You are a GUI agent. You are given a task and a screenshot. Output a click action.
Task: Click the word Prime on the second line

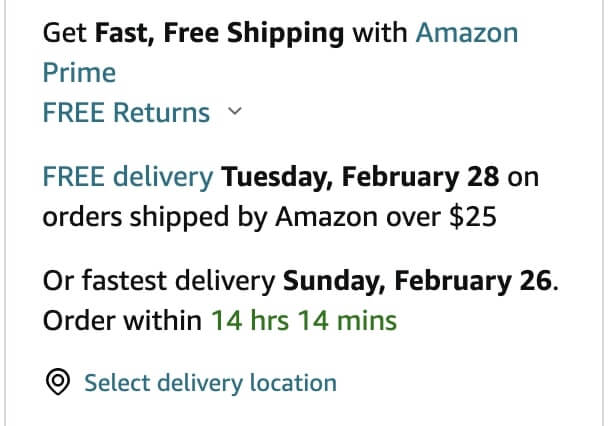[x=79, y=73]
